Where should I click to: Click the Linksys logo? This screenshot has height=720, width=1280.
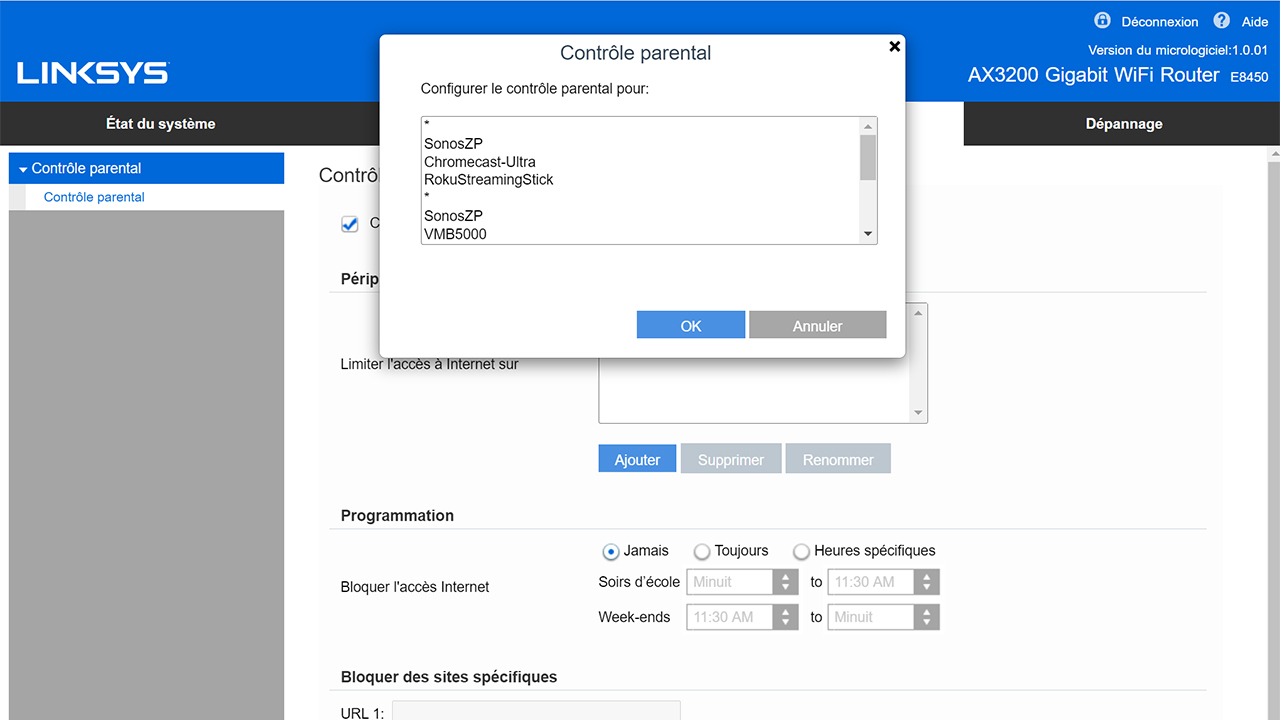93,73
